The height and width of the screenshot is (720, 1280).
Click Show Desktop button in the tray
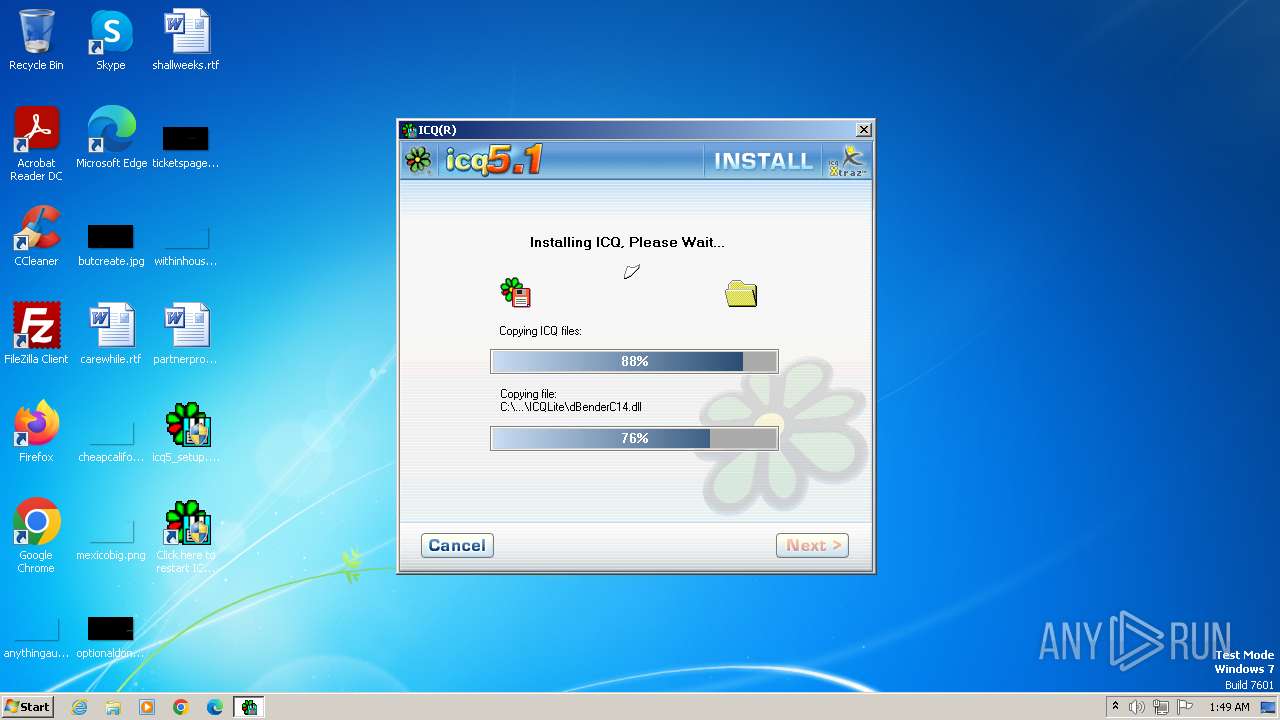point(1269,707)
